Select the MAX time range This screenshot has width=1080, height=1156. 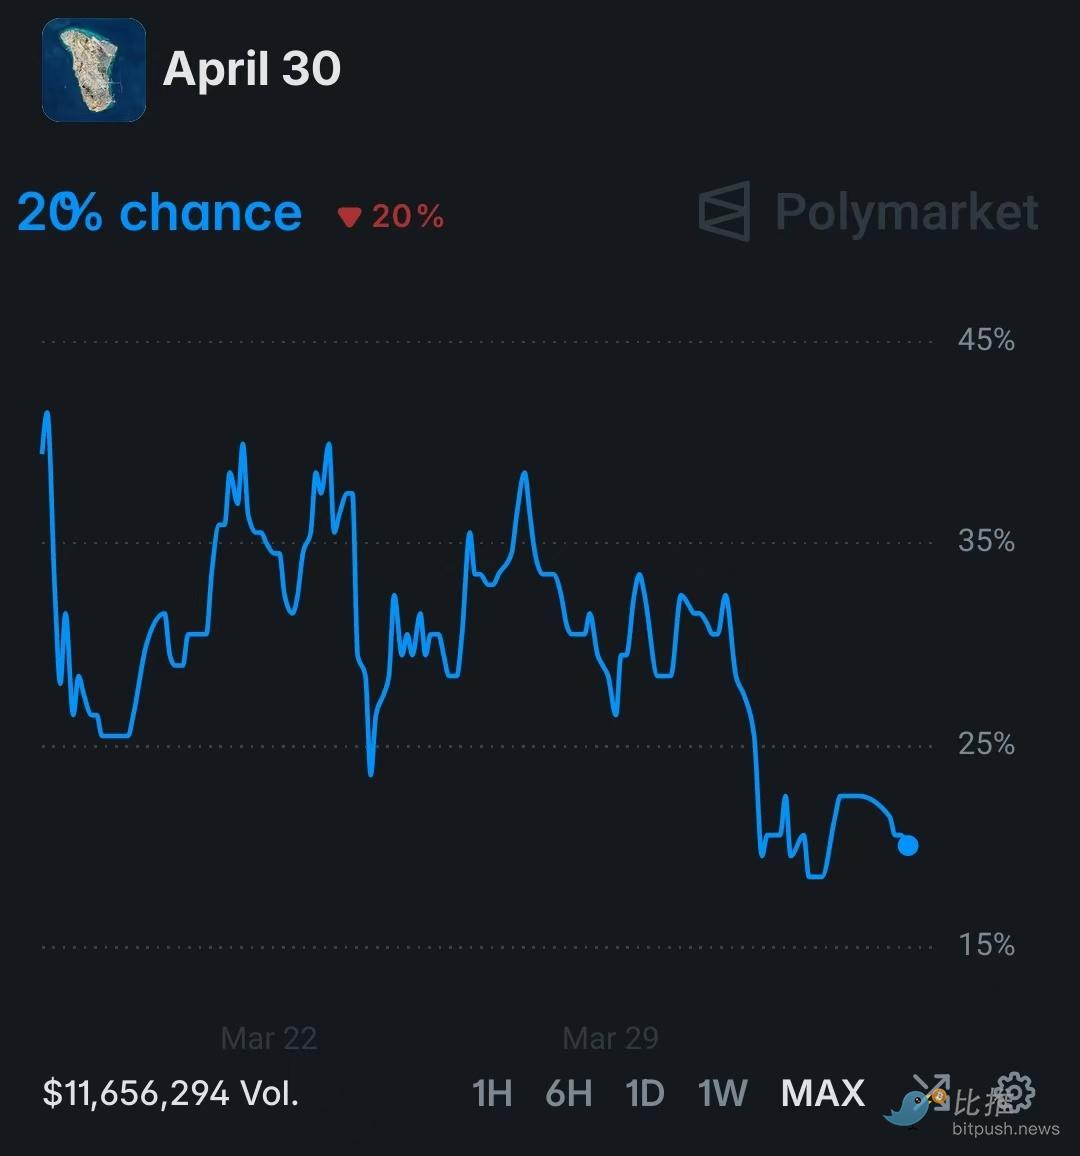coord(822,1093)
